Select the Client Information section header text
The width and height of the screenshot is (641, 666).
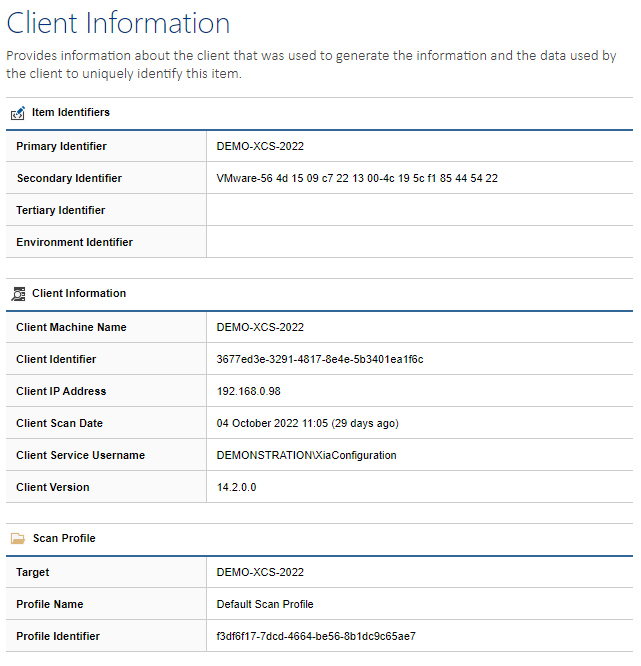(79, 293)
